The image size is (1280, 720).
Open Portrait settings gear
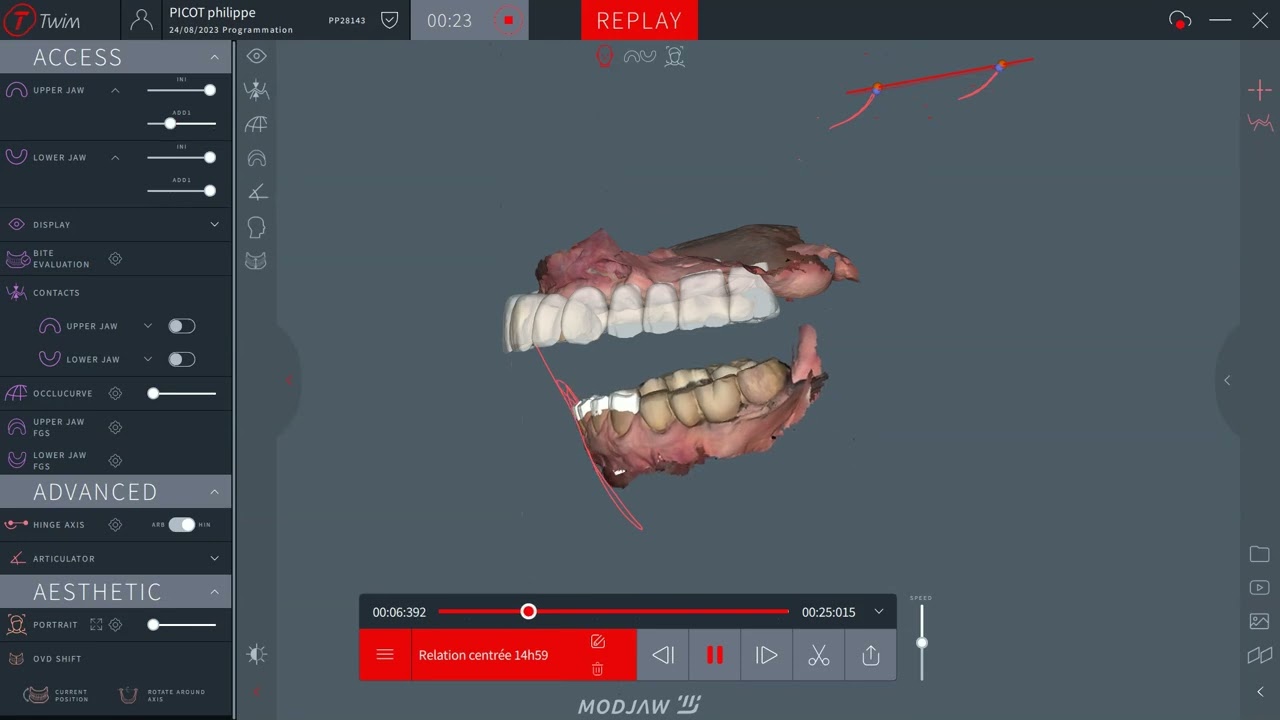[115, 625]
